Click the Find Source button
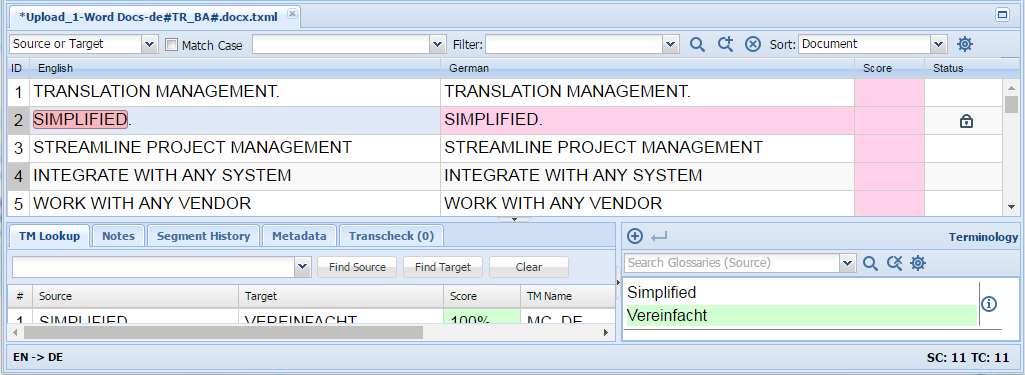 (357, 267)
